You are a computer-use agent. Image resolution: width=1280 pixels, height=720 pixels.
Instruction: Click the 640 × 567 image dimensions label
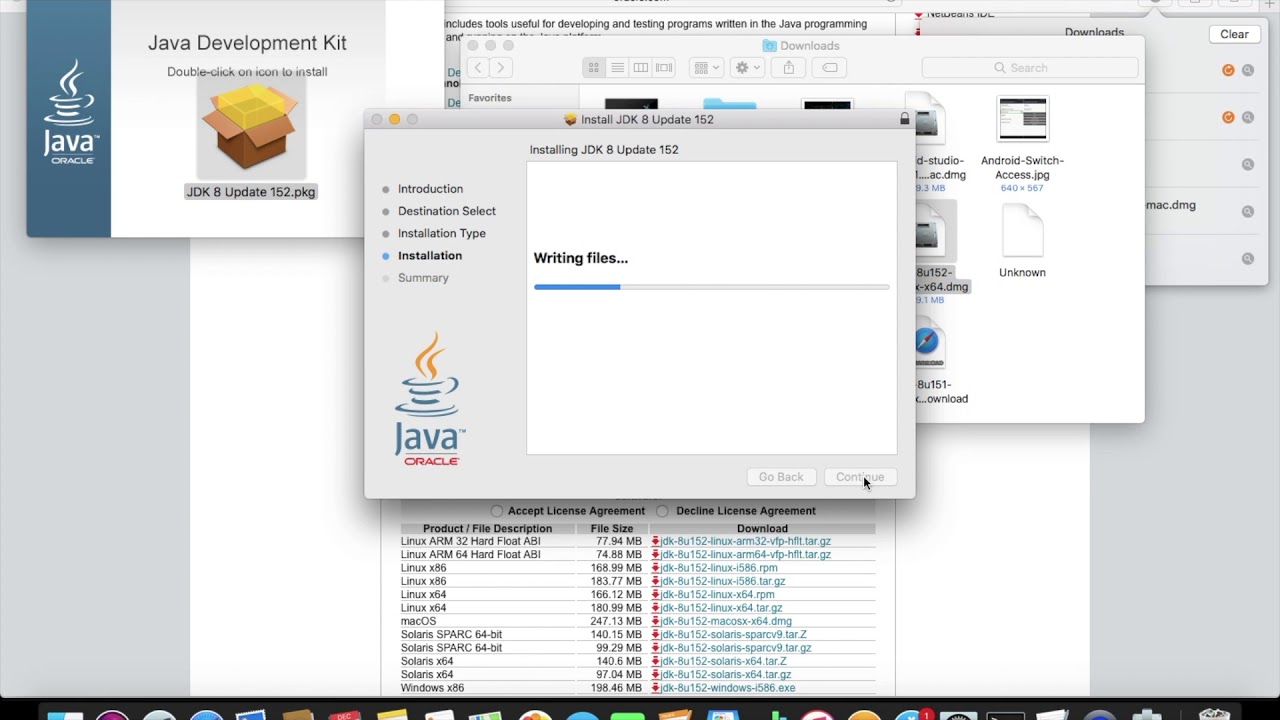click(1022, 188)
